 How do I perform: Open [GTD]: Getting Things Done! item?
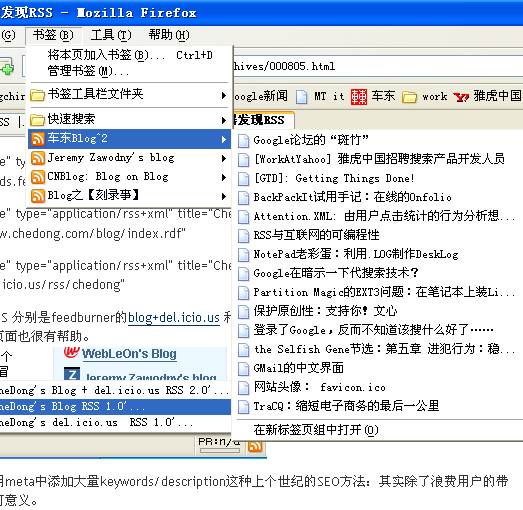click(x=378, y=178)
